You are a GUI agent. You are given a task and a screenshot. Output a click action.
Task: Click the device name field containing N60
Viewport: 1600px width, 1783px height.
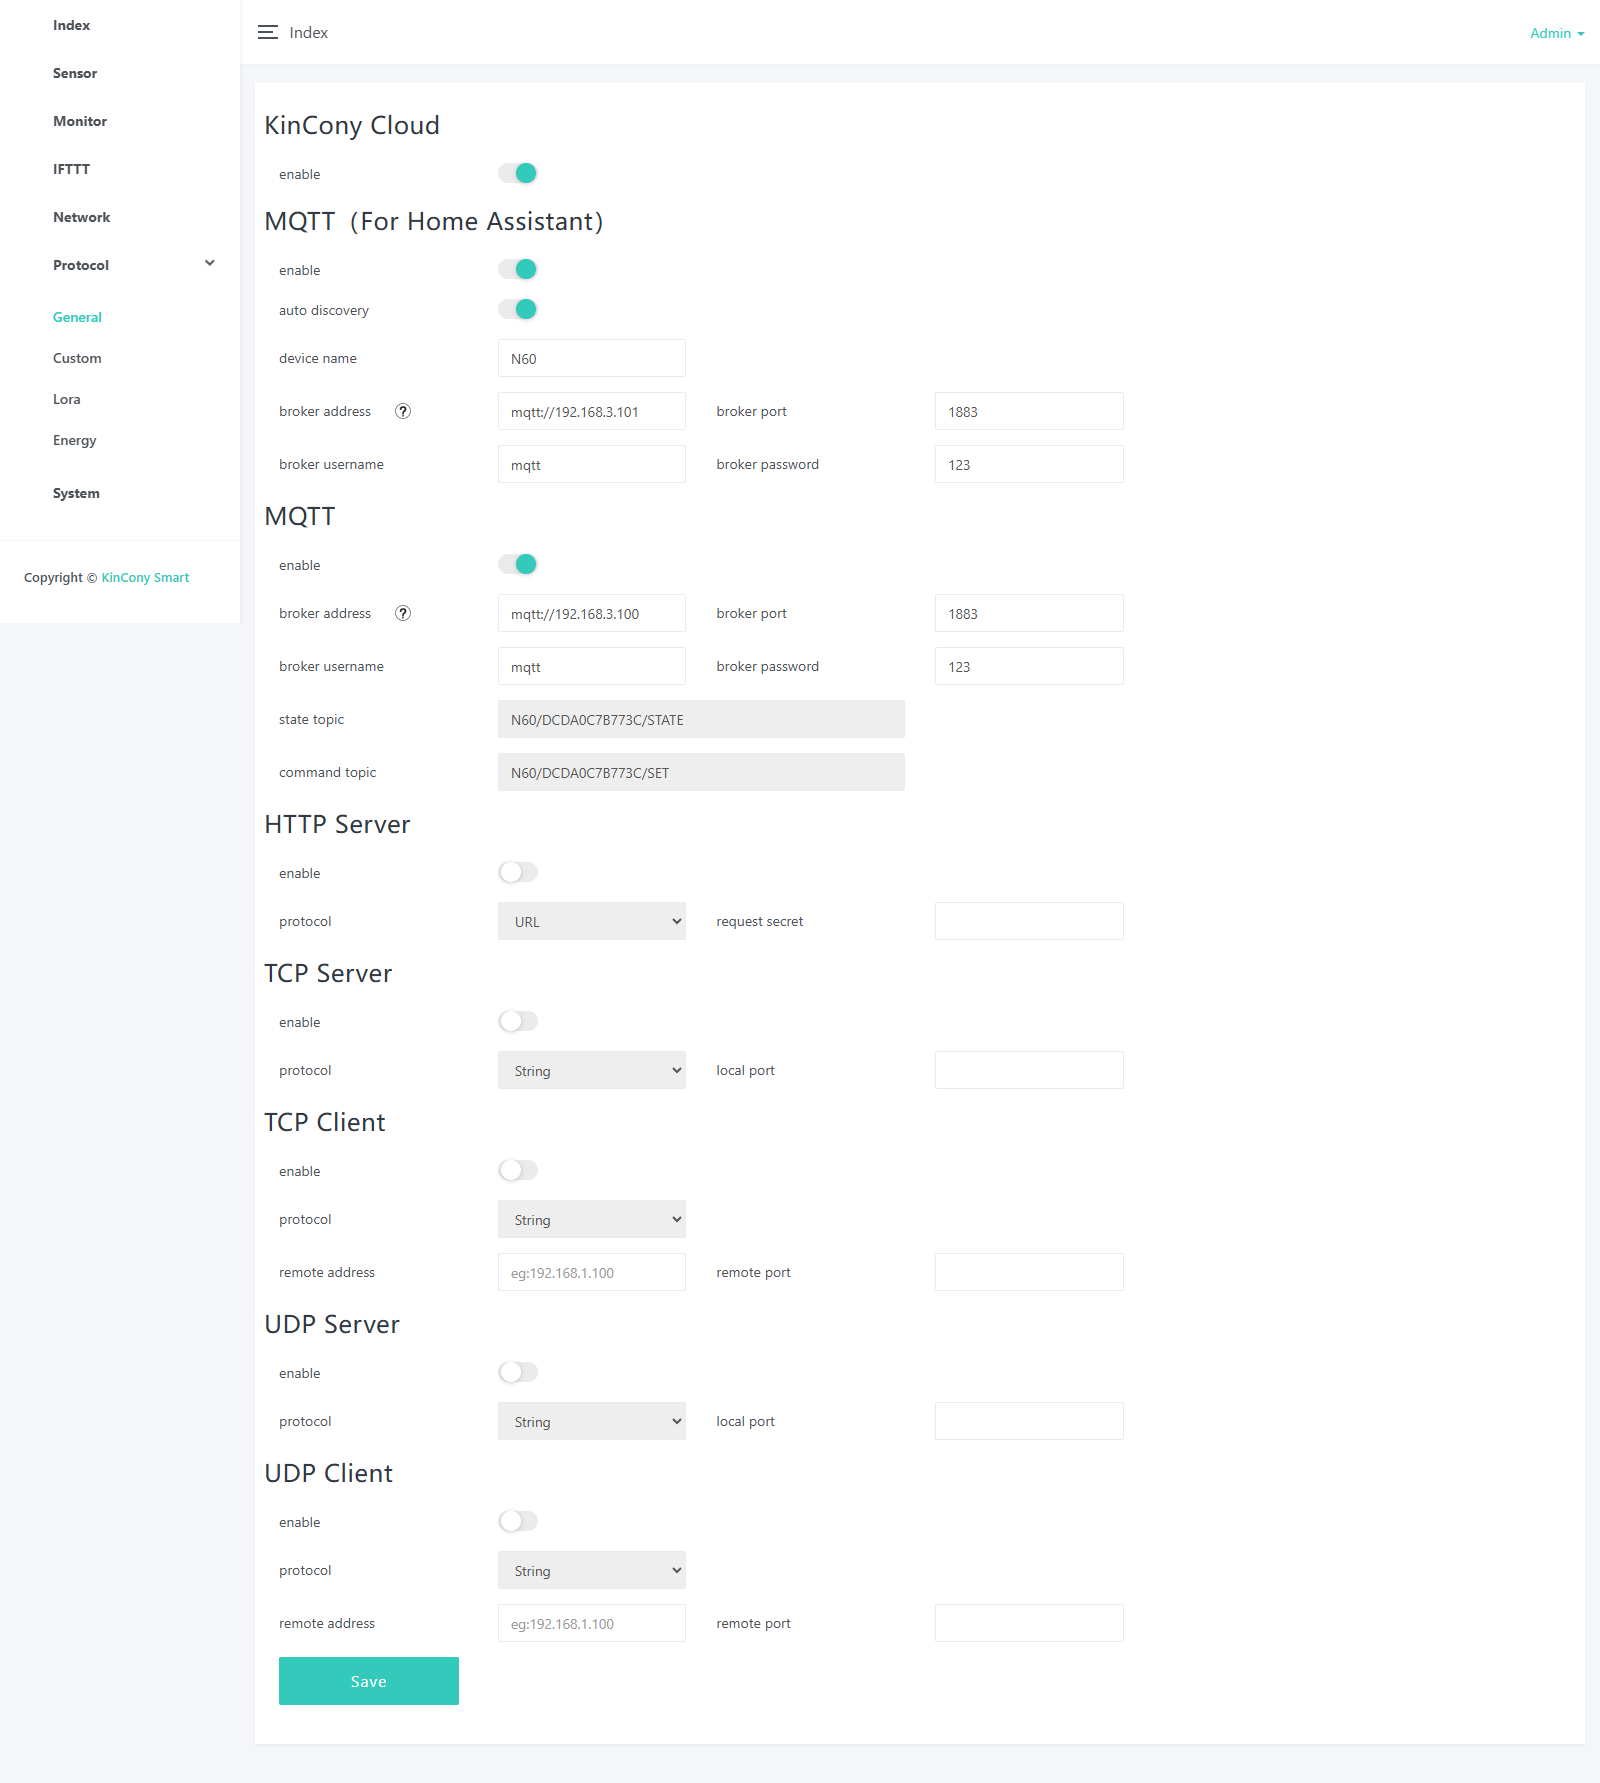tap(591, 358)
